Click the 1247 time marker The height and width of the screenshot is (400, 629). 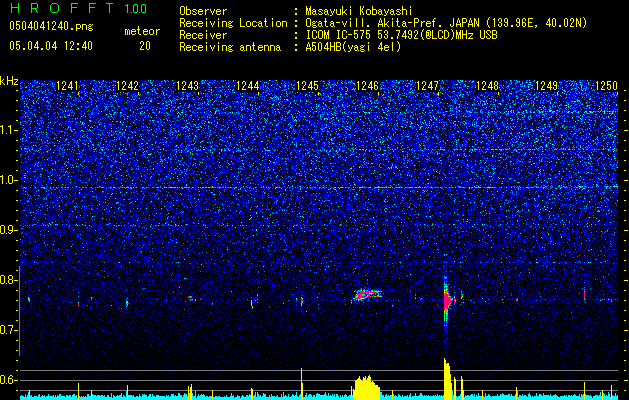tap(428, 86)
